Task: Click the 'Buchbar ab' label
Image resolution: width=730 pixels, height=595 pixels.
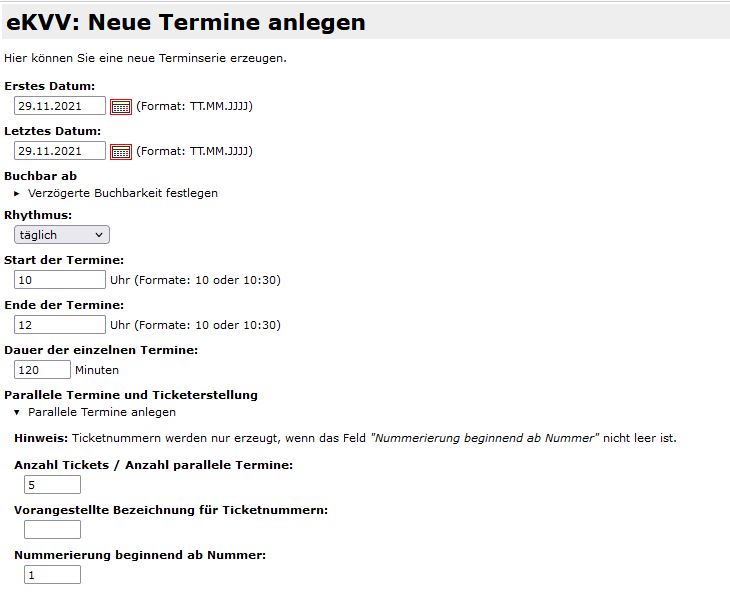Action: point(41,176)
